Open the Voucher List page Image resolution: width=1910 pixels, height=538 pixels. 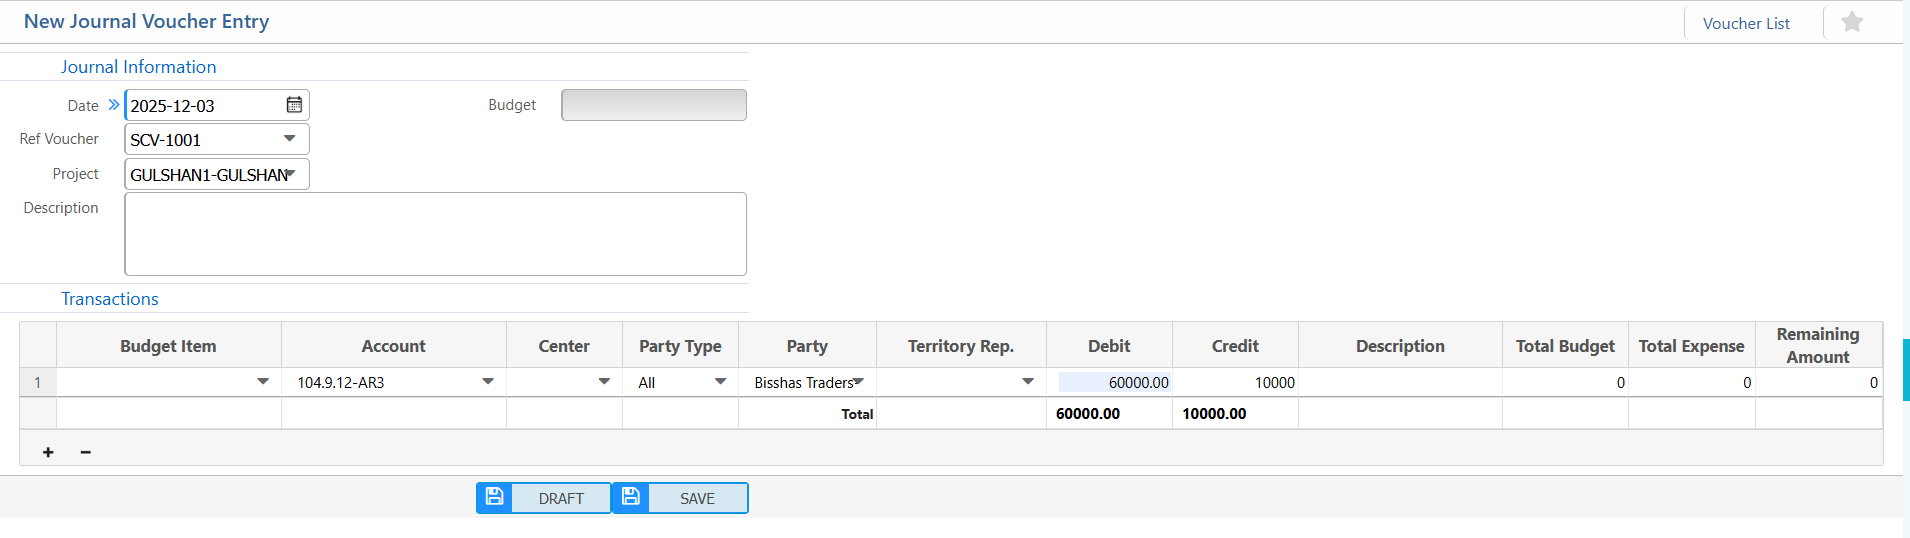[x=1746, y=23]
